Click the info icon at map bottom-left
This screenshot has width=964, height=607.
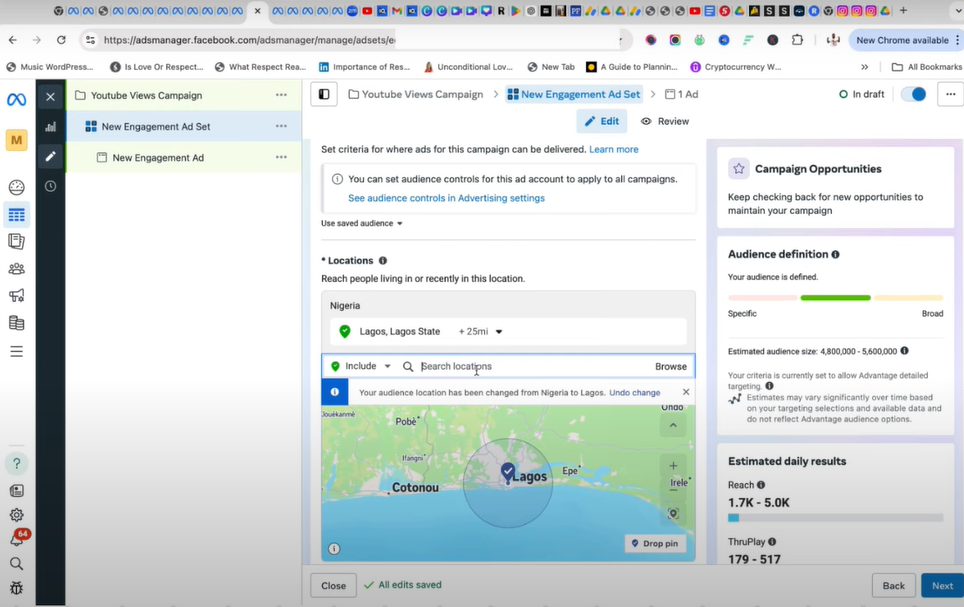(x=334, y=549)
